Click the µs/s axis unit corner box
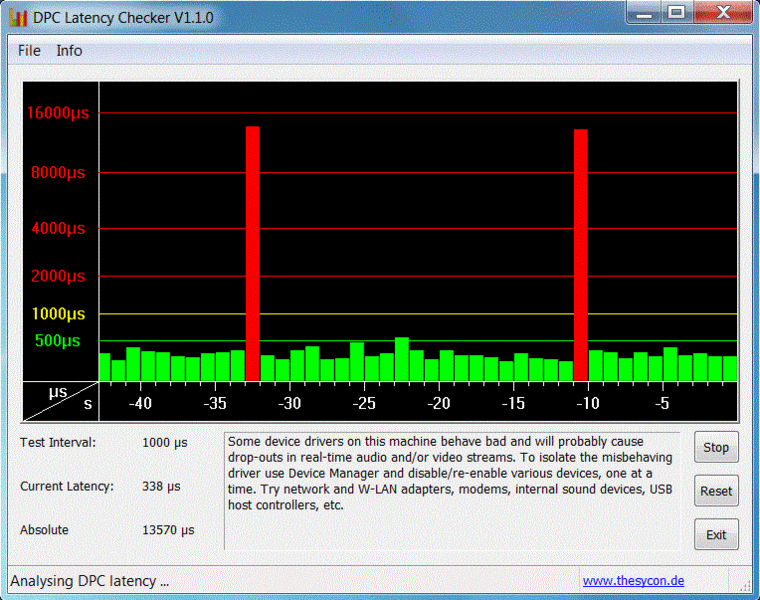The width and height of the screenshot is (760, 600). (61, 401)
